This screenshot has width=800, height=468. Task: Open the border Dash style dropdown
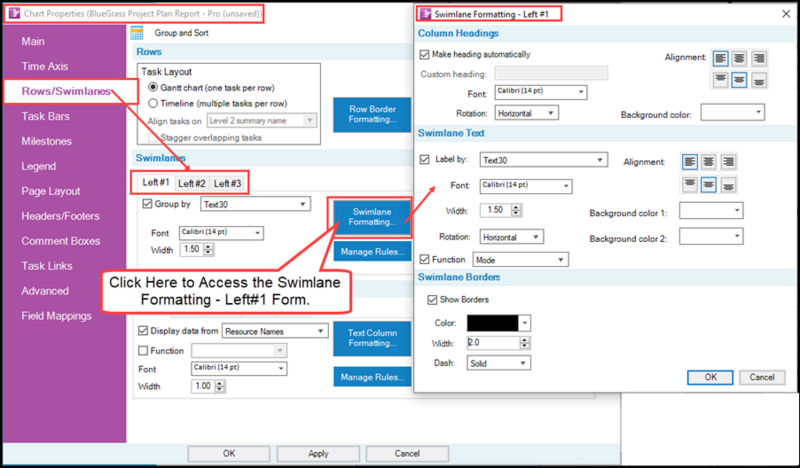tap(498, 363)
